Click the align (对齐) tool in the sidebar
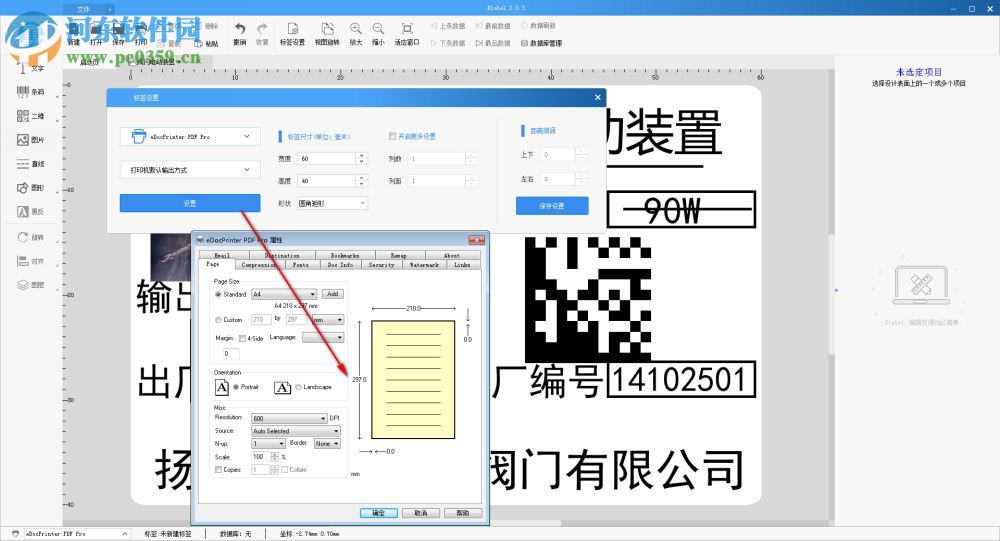Viewport: 1000px width, 541px height. tap(31, 261)
